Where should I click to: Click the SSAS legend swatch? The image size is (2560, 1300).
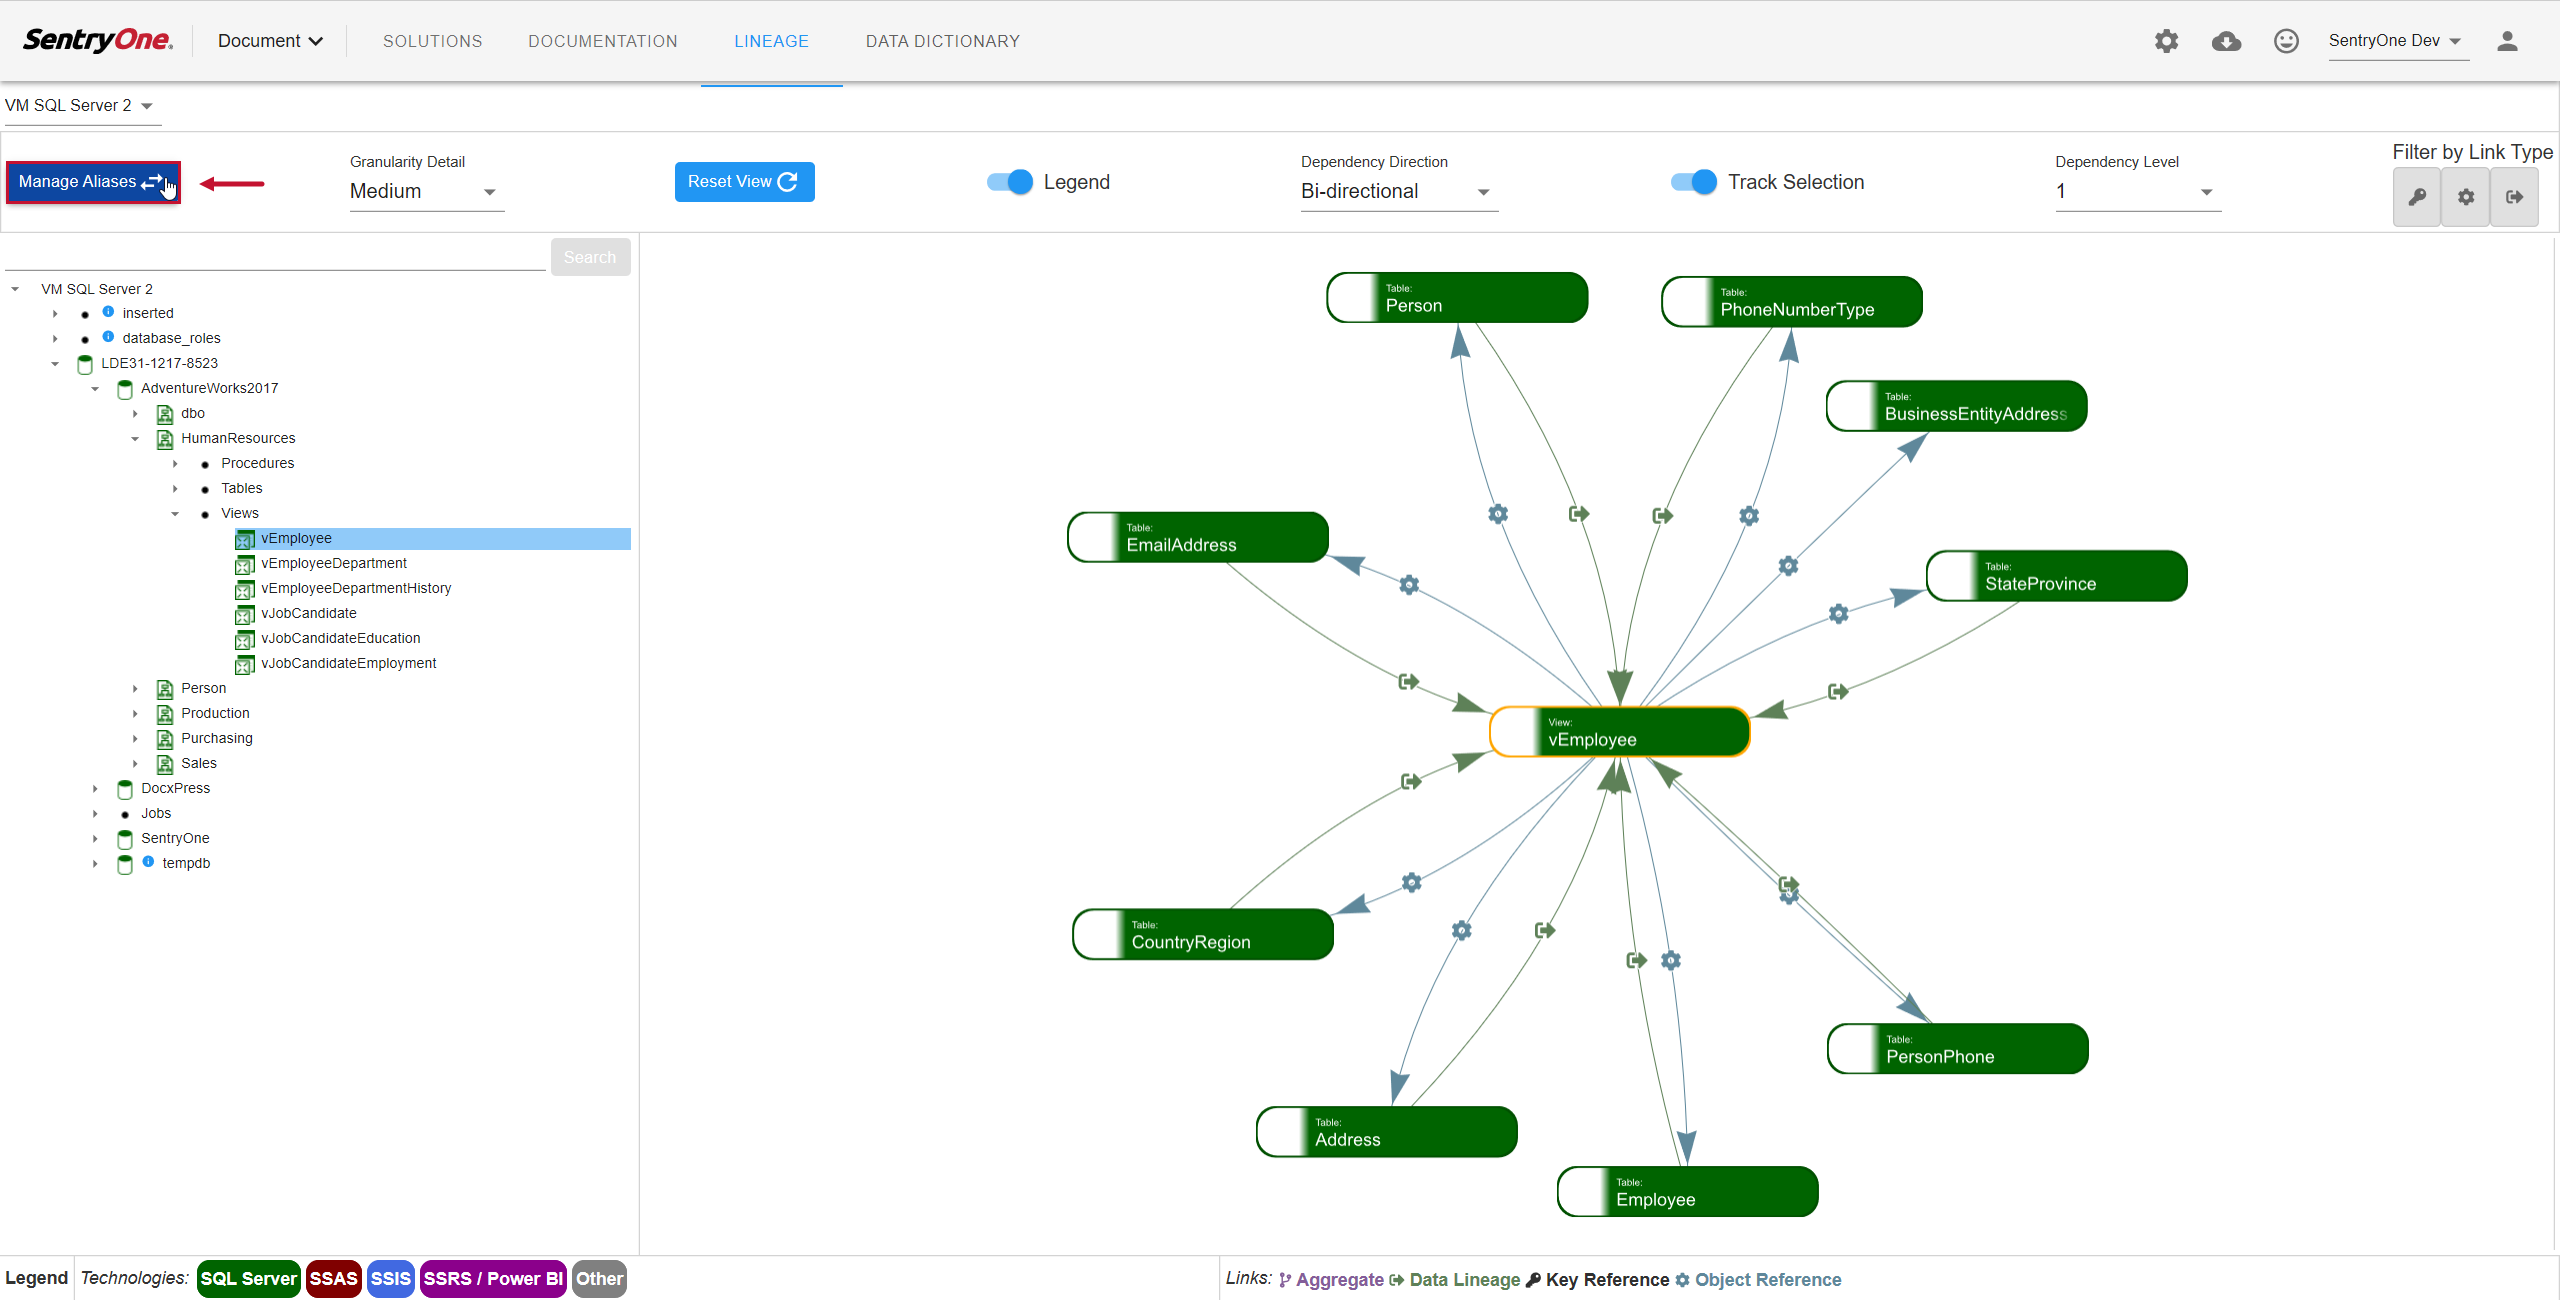[333, 1279]
